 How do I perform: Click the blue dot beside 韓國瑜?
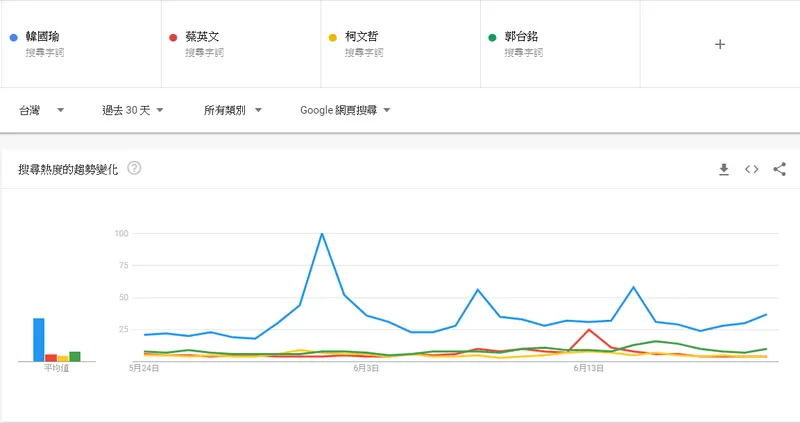pos(13,38)
